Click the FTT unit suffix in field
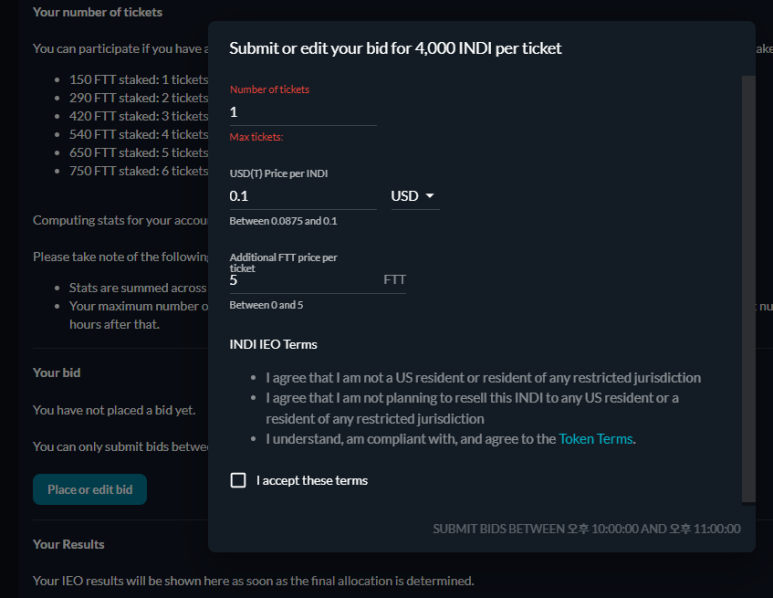The height and width of the screenshot is (598, 773). tap(394, 280)
